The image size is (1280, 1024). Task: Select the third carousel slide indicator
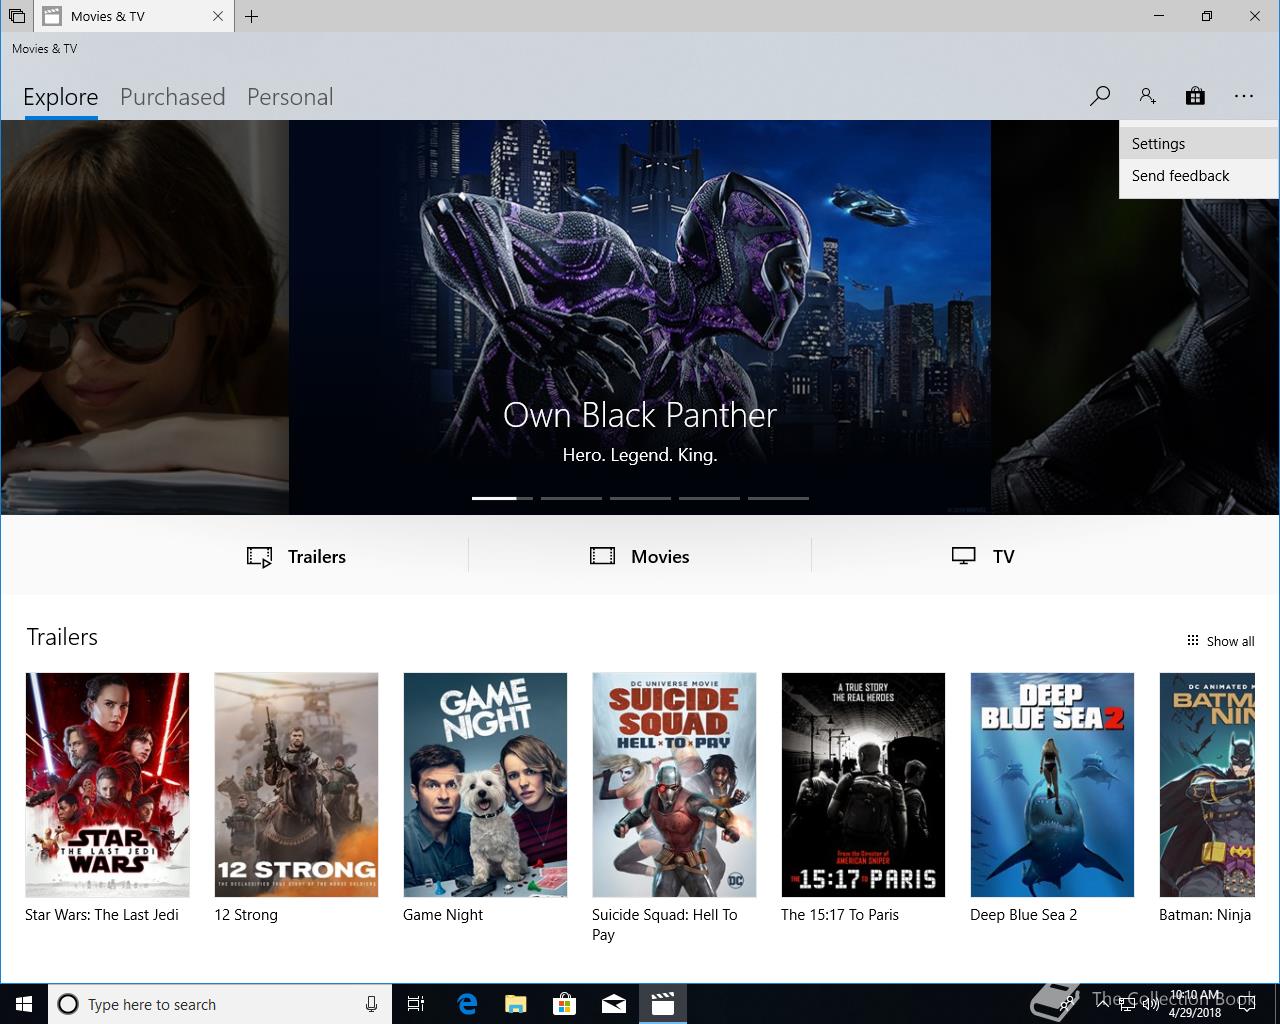[x=640, y=498]
